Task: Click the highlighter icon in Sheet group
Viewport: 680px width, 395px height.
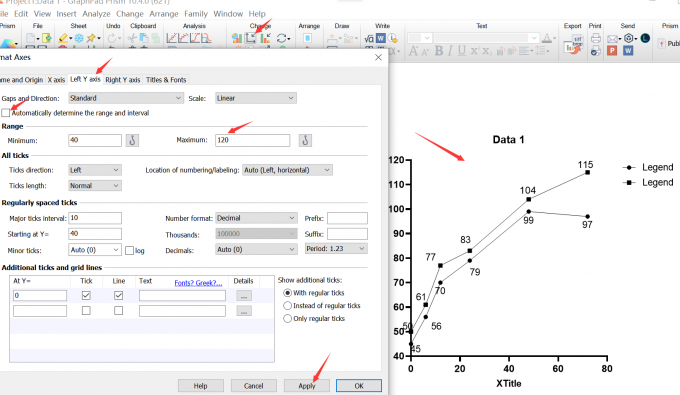Action: [x=63, y=38]
